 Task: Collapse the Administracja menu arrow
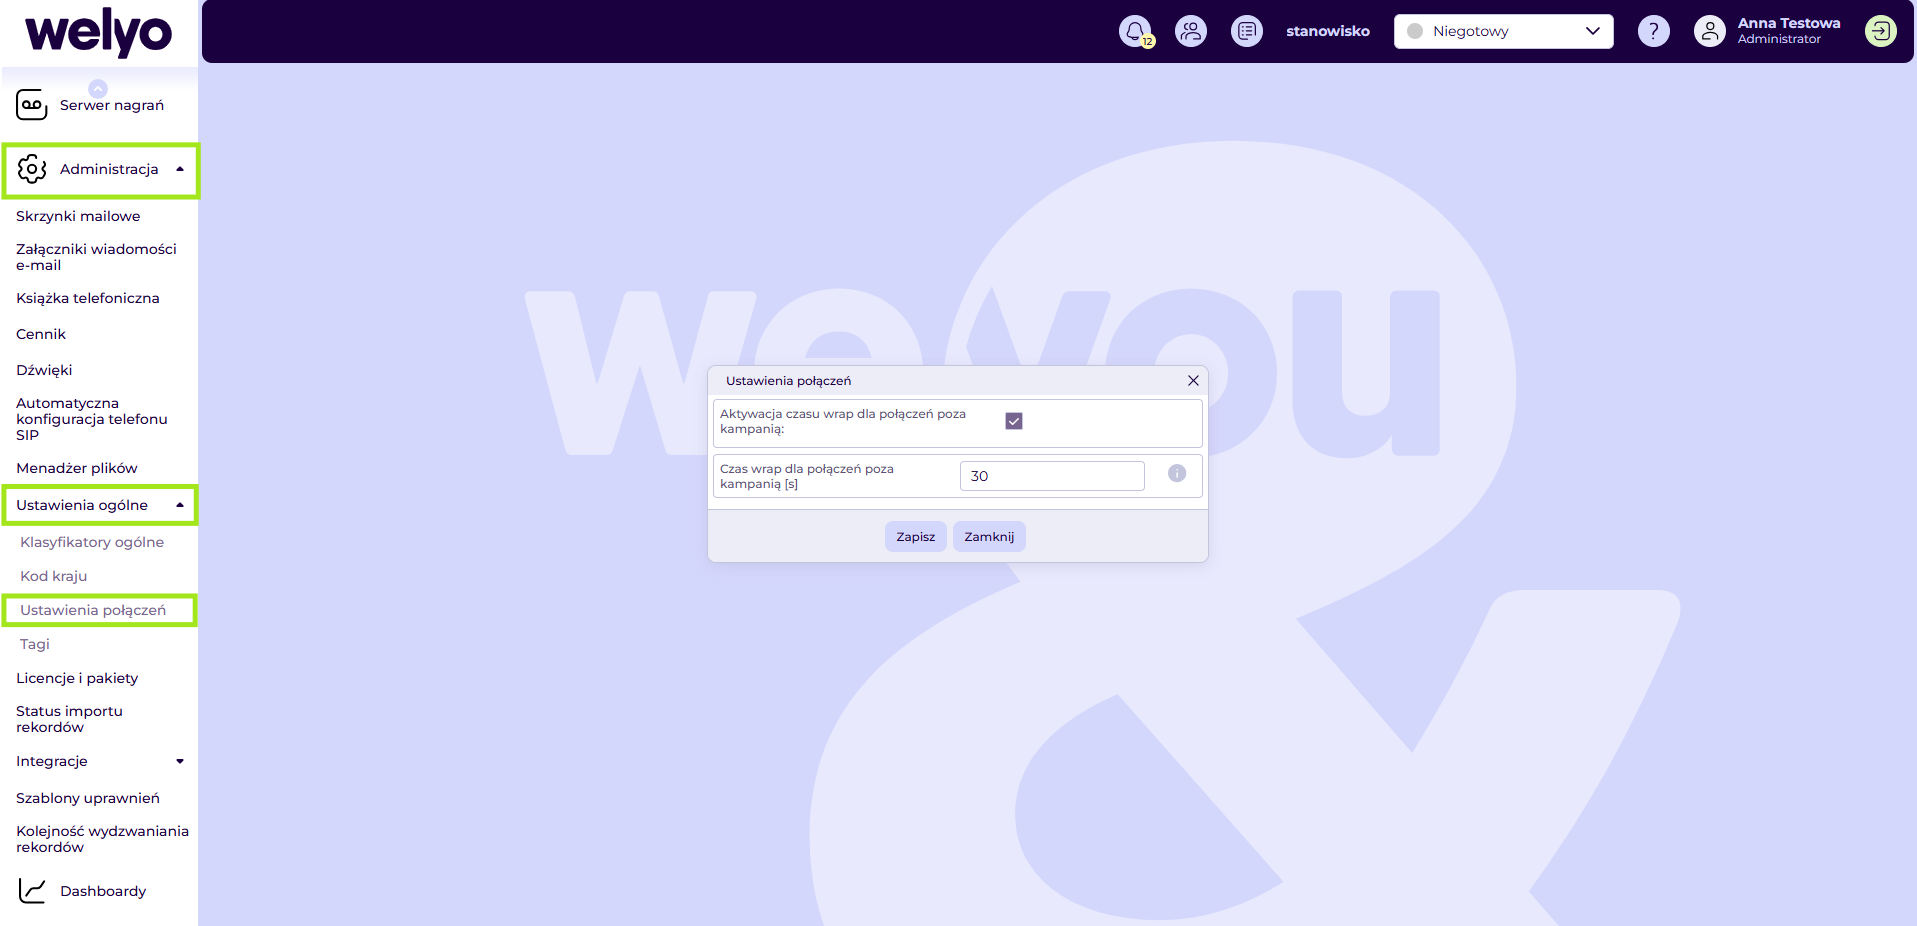pyautogui.click(x=180, y=169)
